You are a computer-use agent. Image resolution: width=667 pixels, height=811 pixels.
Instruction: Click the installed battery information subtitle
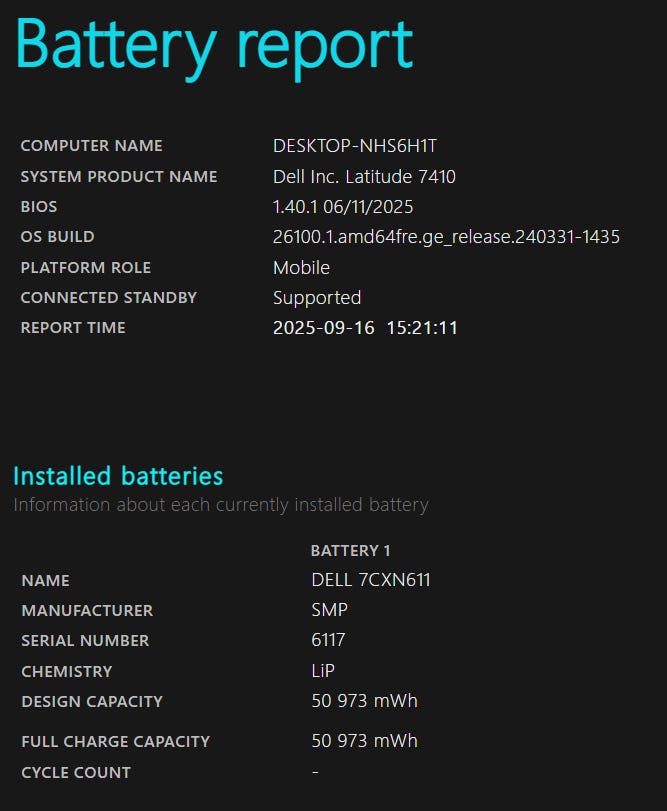coord(221,505)
